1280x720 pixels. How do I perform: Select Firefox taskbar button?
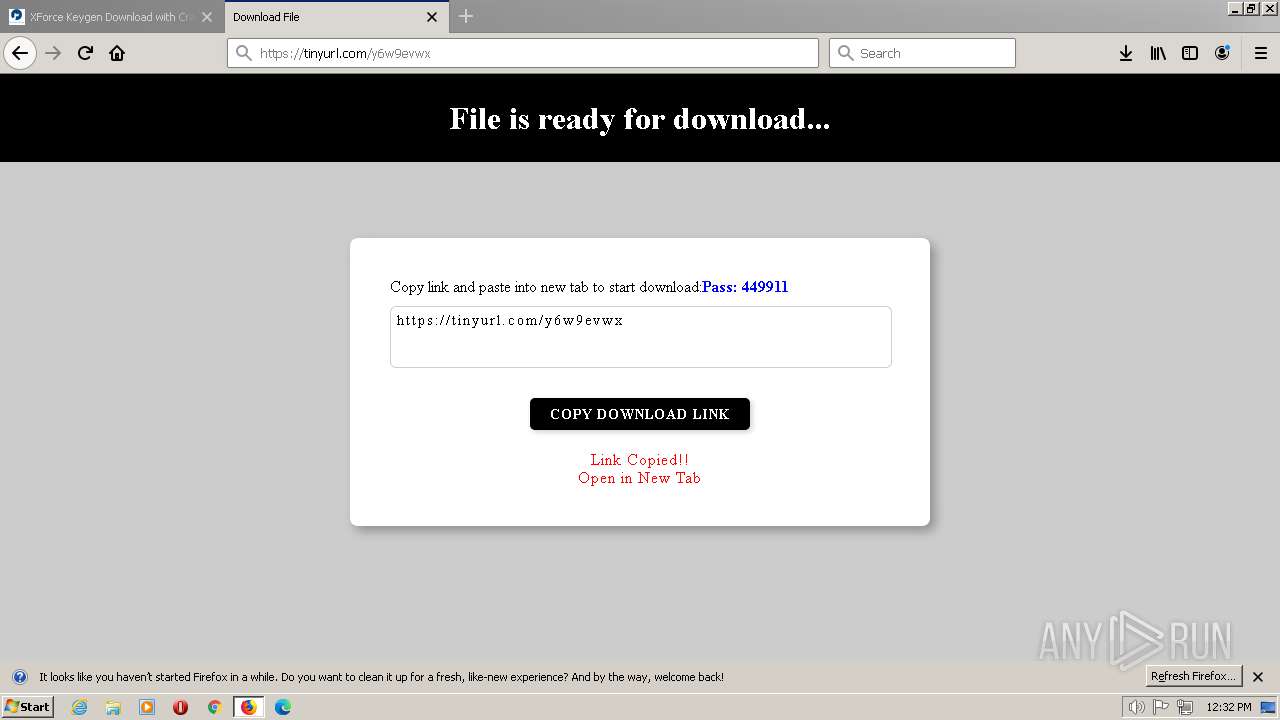248,707
